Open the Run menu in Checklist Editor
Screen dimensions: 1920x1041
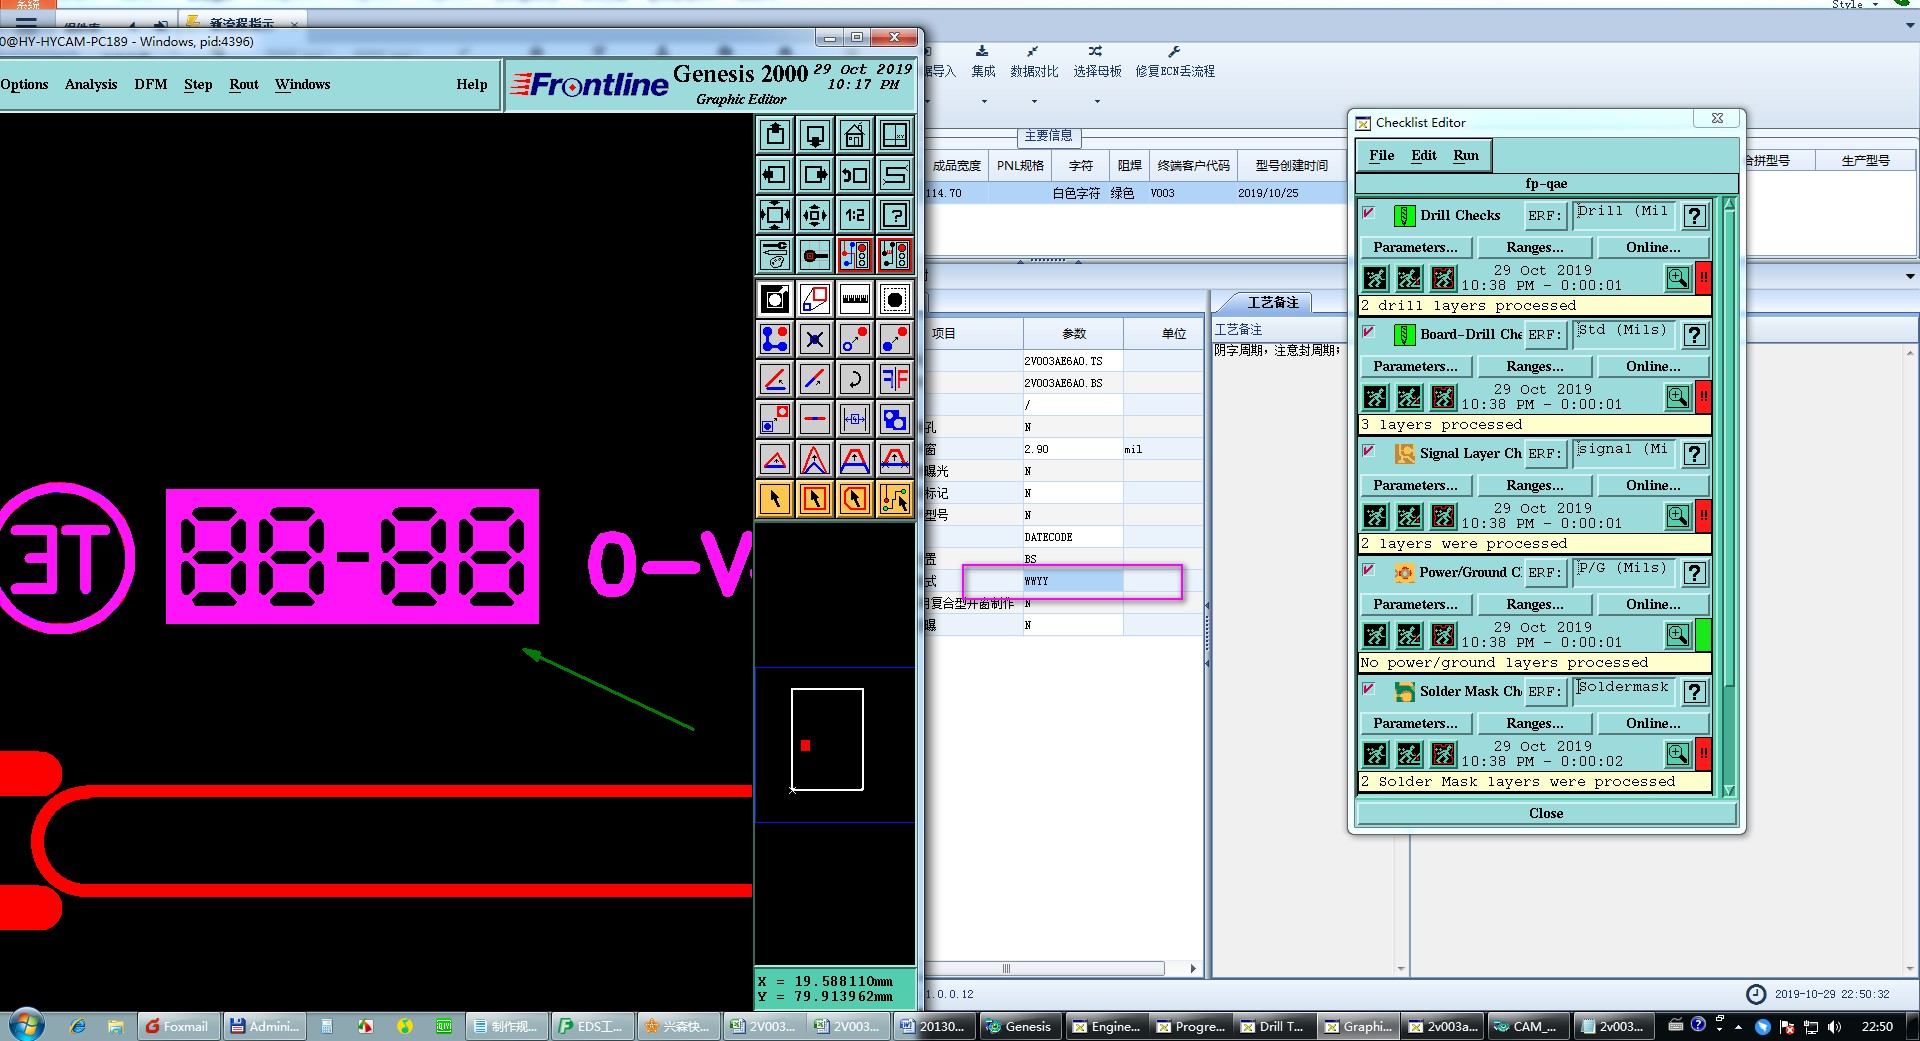tap(1465, 156)
